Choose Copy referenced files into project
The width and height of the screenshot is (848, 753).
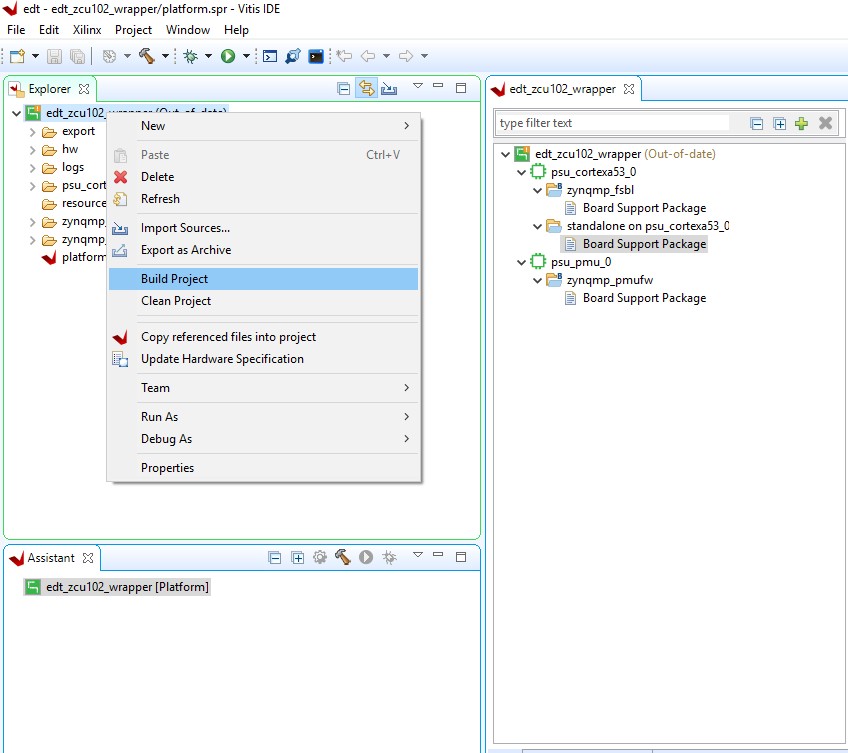(x=263, y=336)
